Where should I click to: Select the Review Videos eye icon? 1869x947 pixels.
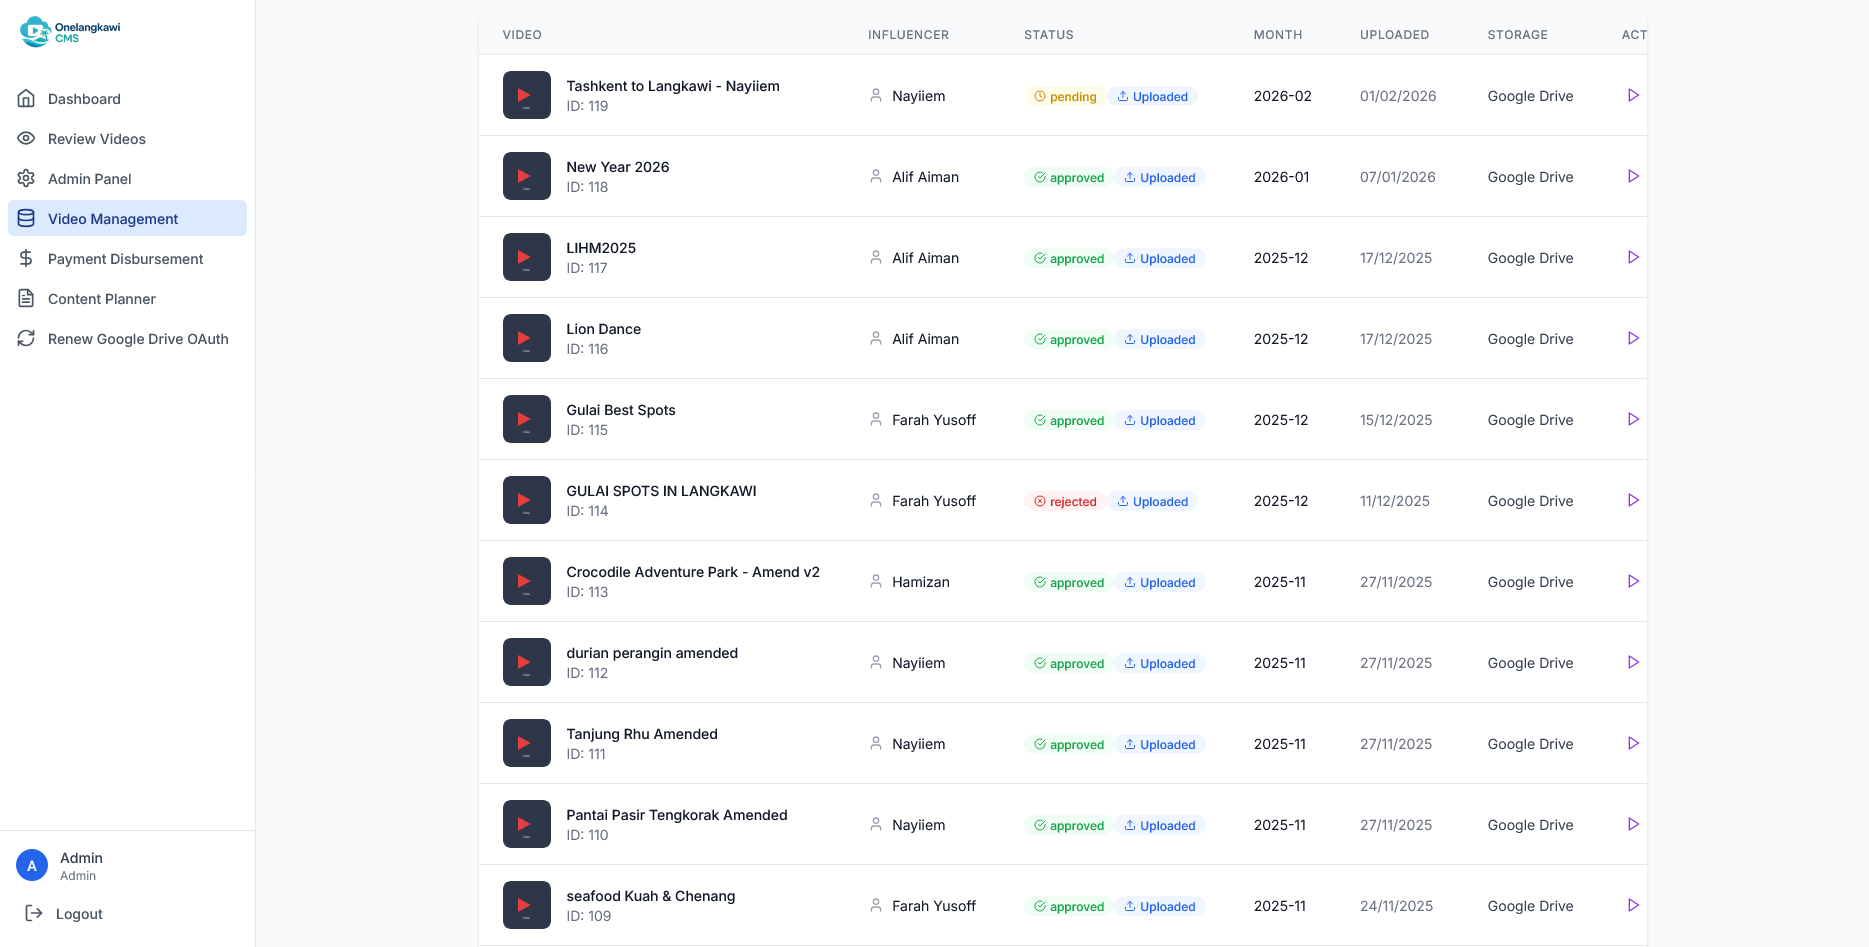[x=27, y=138]
